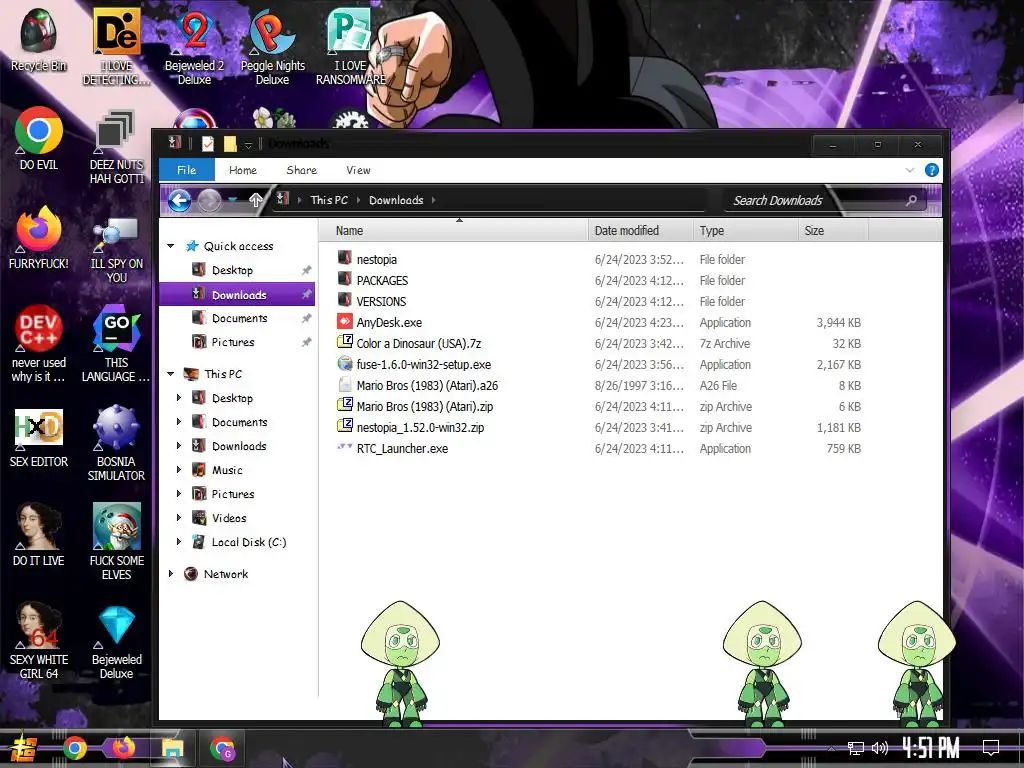Open the Recycle Bin desktop icon

pyautogui.click(x=39, y=40)
